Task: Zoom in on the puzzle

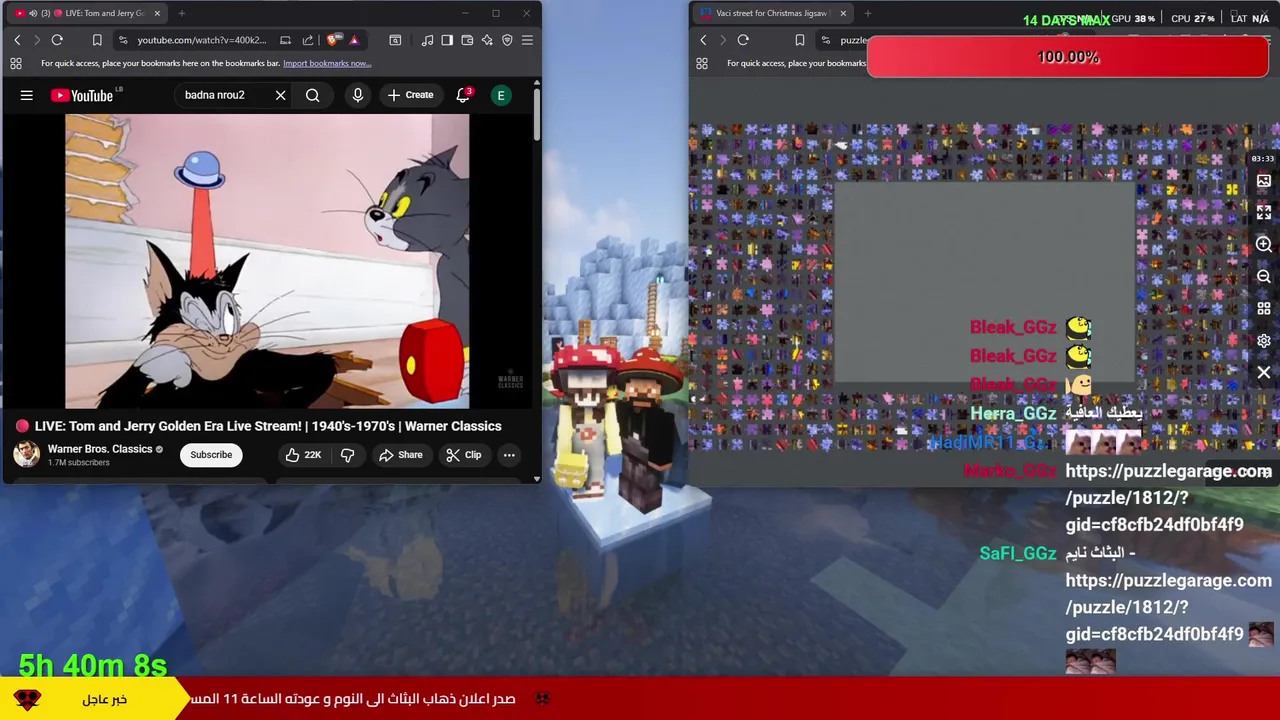Action: tap(1264, 245)
